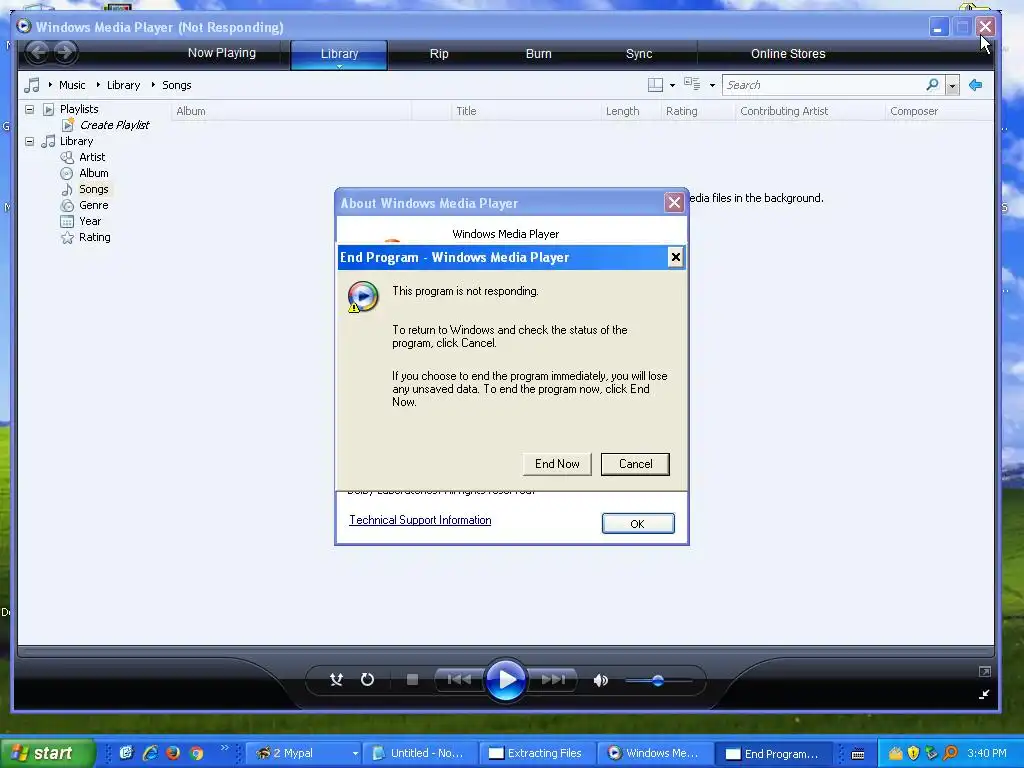Viewport: 1024px width, 768px height.
Task: Launch Firefox from quick launch
Action: pos(173,753)
